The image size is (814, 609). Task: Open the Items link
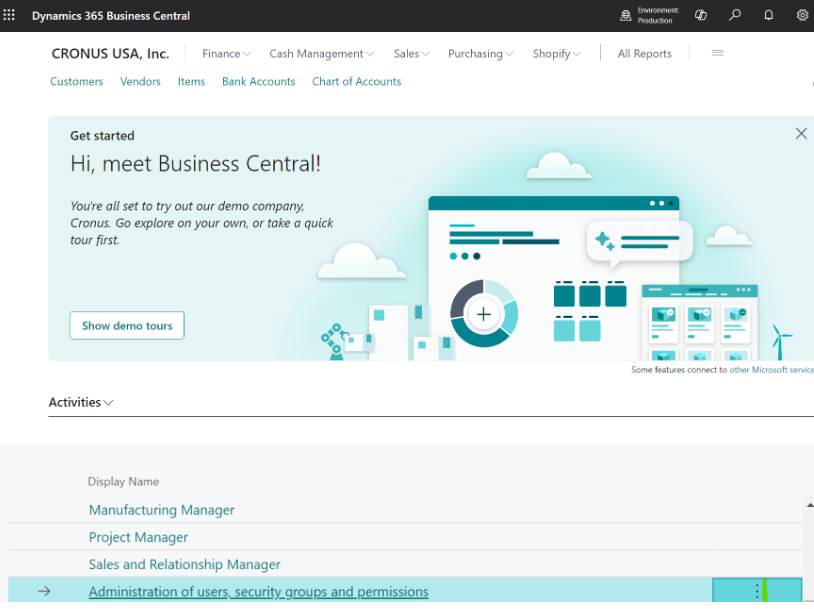tap(191, 82)
